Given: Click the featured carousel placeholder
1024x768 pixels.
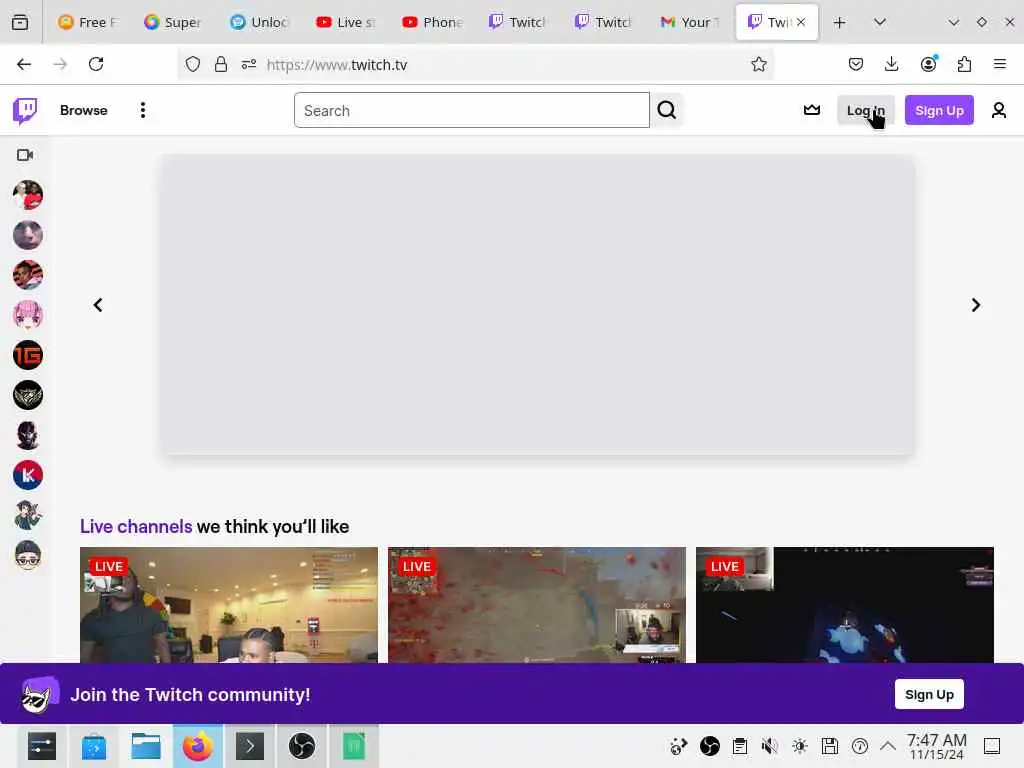Looking at the screenshot, I should click(x=537, y=305).
